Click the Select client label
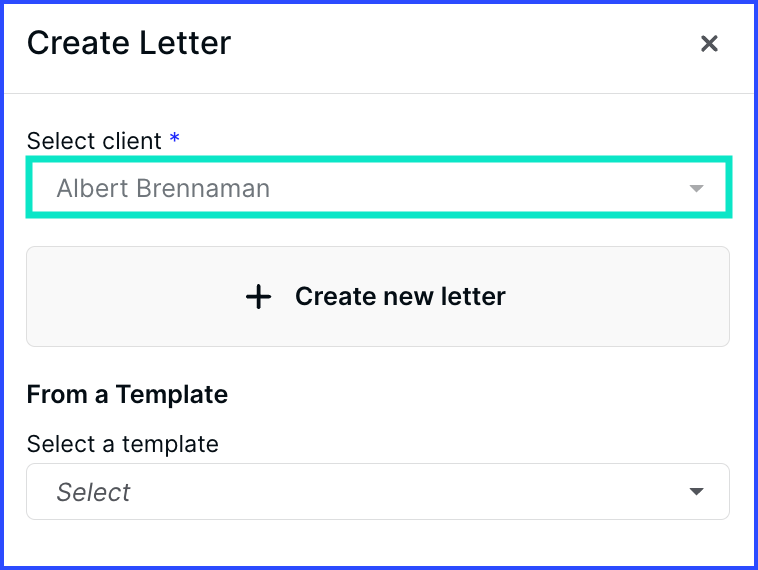Viewport: 758px width, 570px height. pos(94,141)
